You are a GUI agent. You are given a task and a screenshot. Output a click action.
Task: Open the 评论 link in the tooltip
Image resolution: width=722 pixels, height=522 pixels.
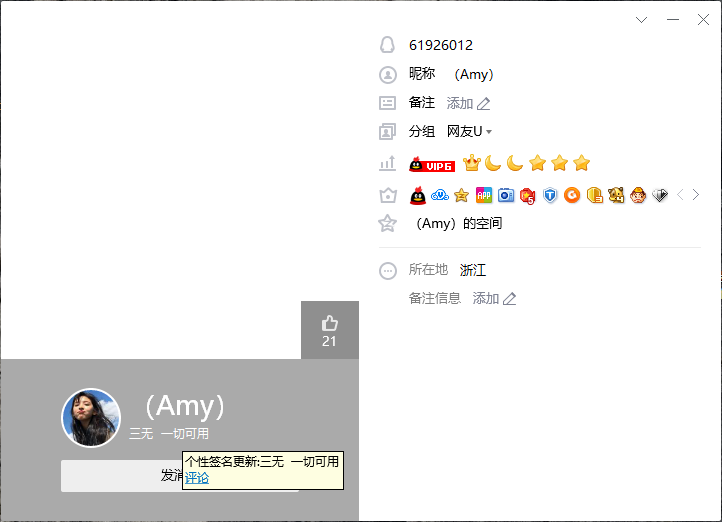point(197,478)
